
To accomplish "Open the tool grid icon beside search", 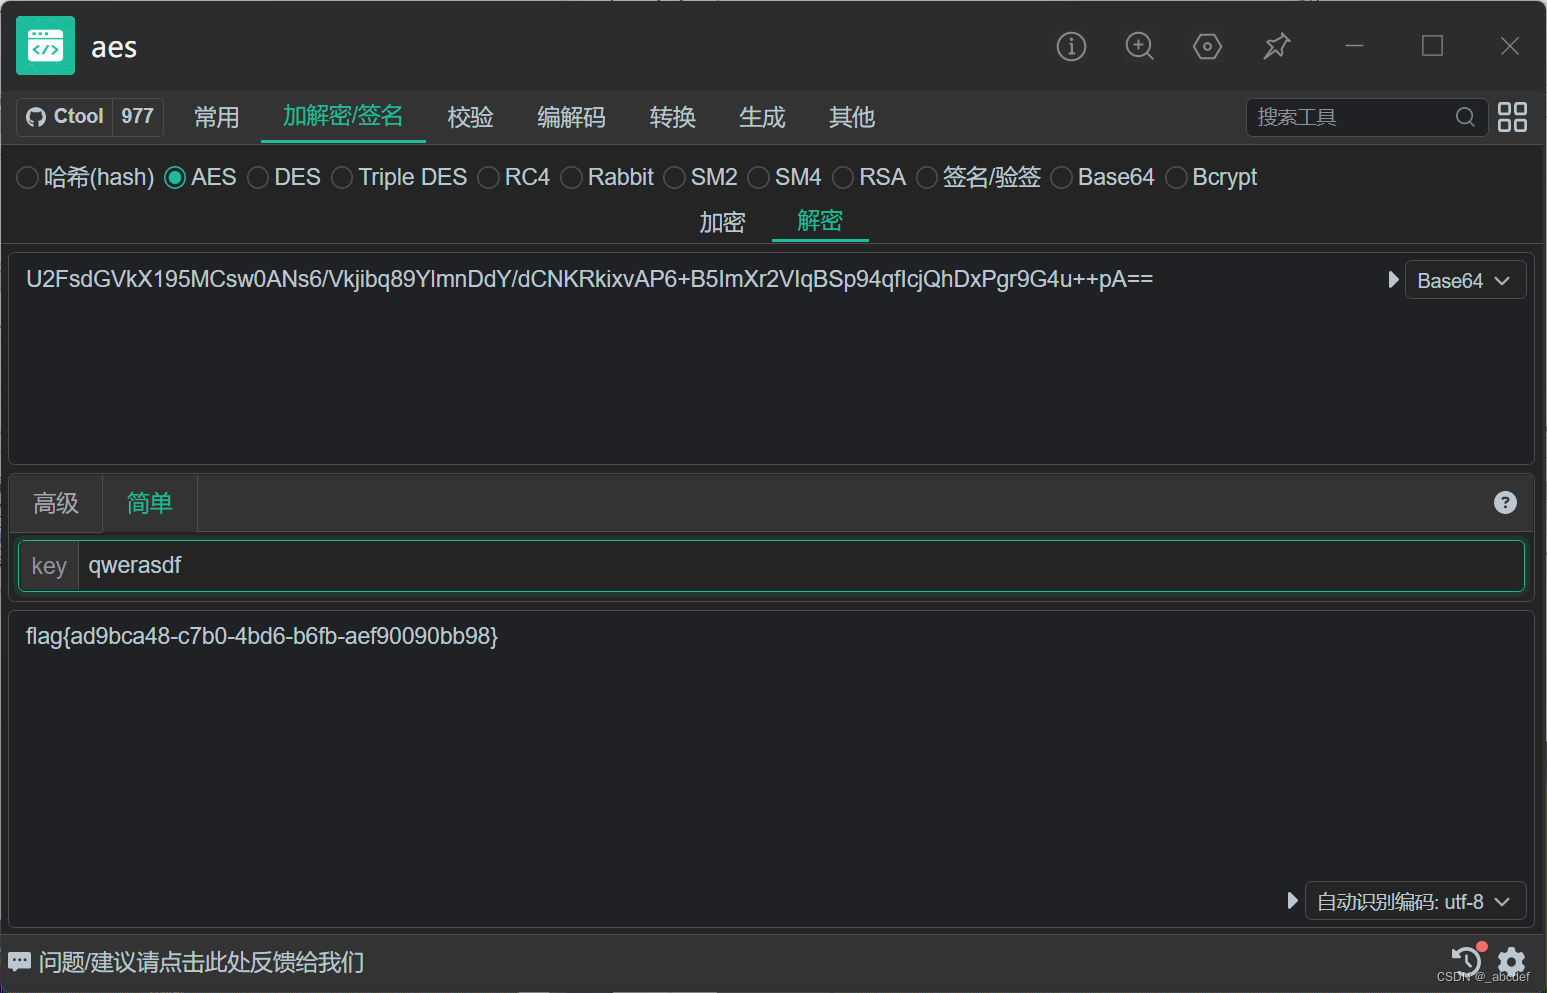I will (1512, 117).
